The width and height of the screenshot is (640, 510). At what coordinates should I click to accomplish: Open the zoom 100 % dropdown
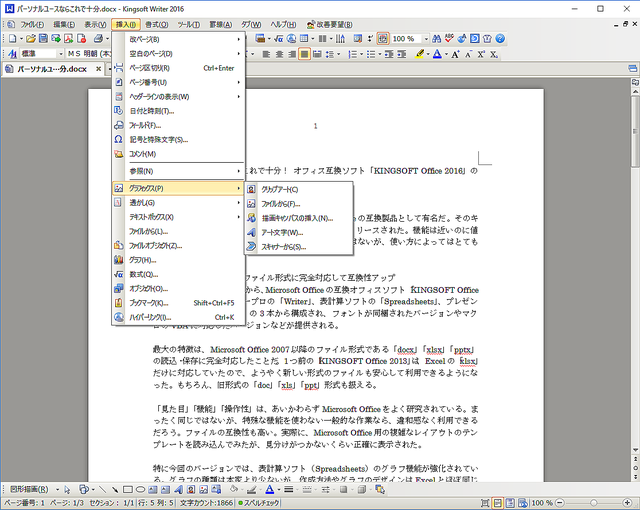[x=426, y=39]
